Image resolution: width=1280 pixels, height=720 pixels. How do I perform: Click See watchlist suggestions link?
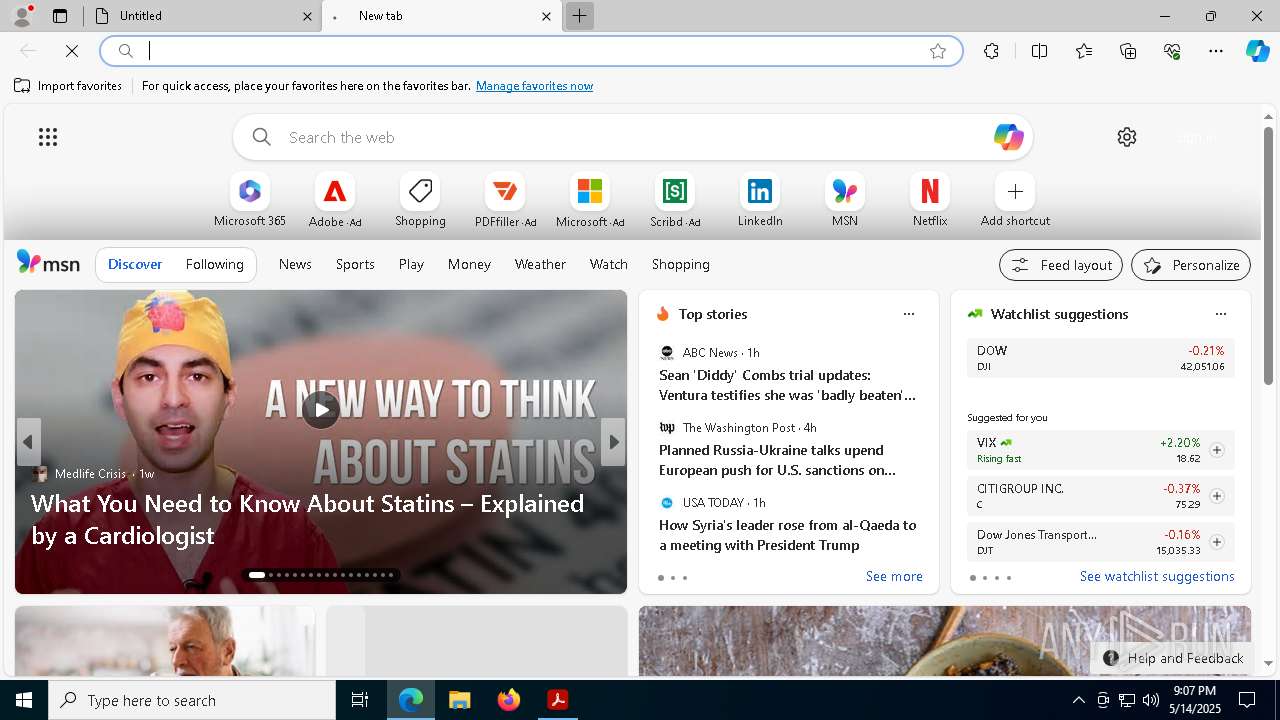(1157, 576)
